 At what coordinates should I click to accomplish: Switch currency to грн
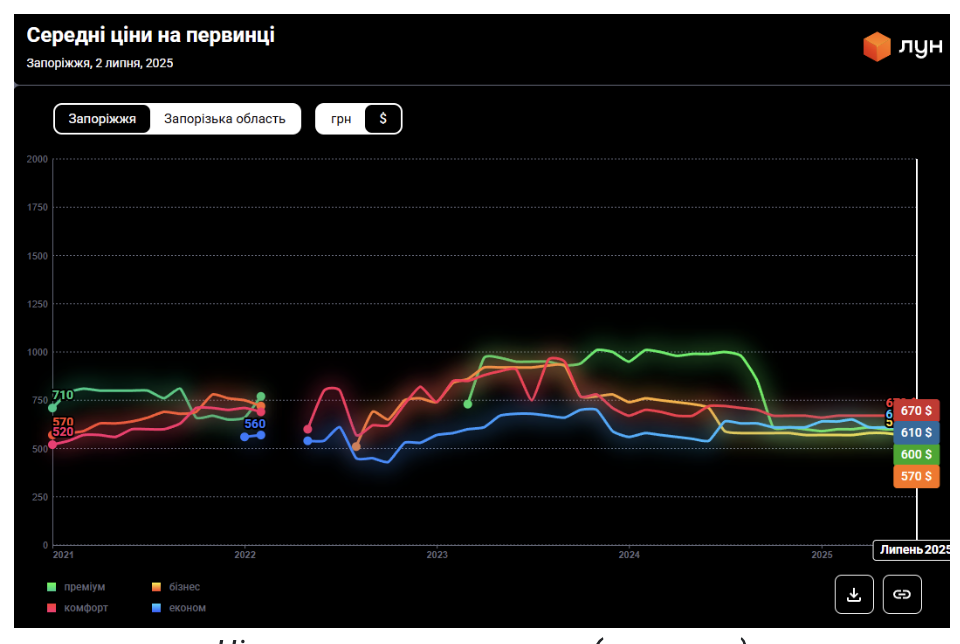pyautogui.click(x=341, y=119)
